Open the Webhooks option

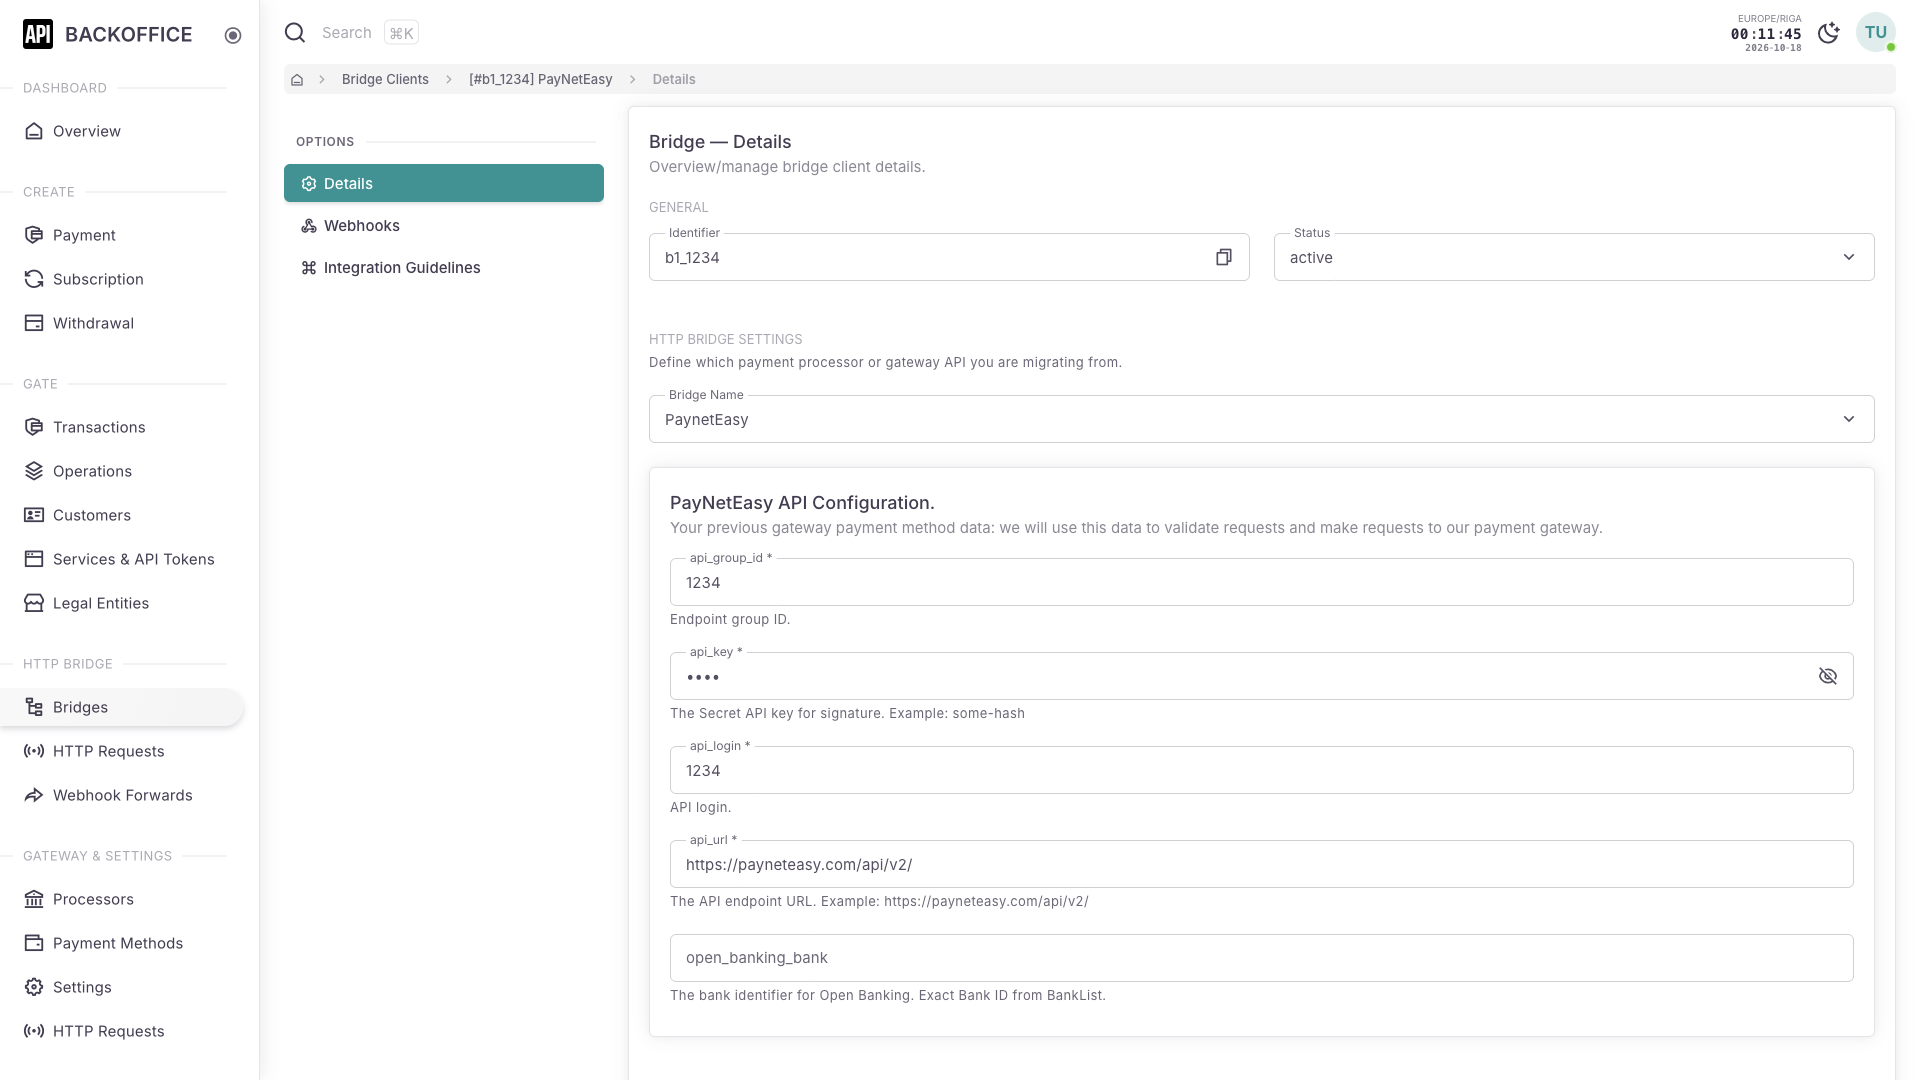[444, 226]
